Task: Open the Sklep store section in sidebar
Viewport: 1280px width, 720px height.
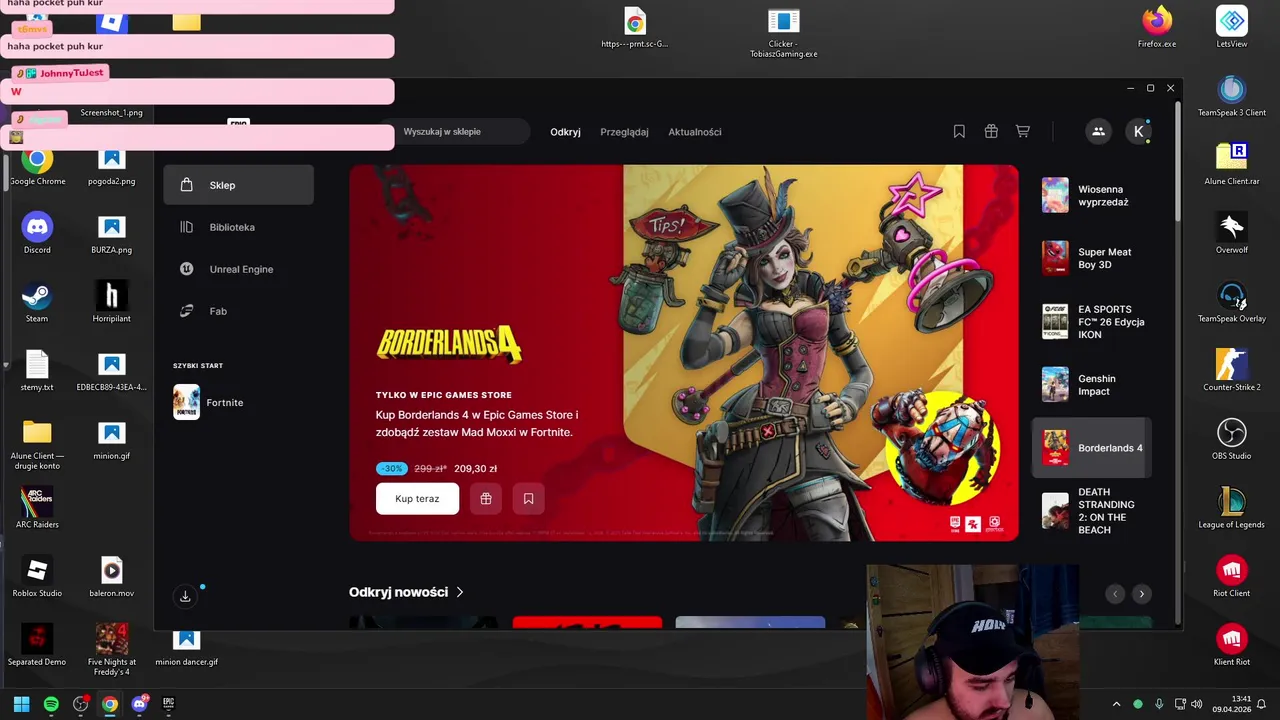Action: (238, 185)
